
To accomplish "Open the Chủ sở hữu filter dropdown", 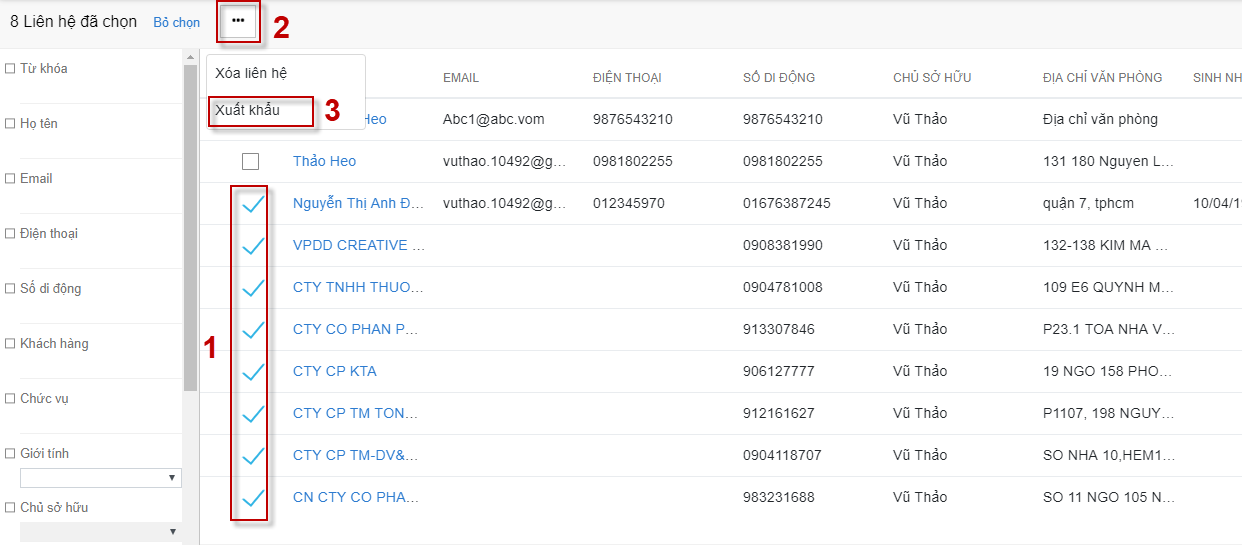I will 100,531.
